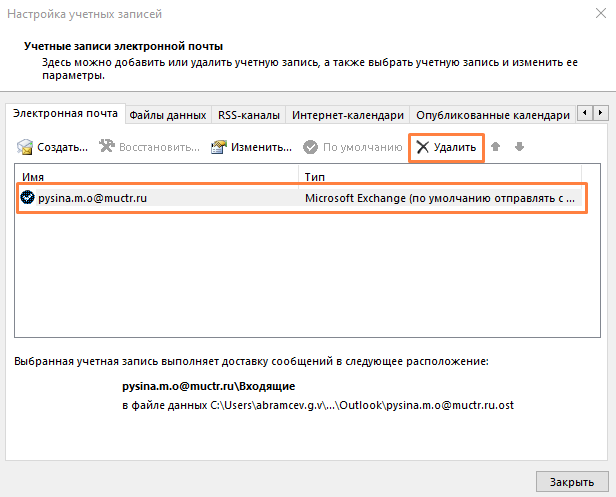
Task: Sort accounts by the Тип column header
Action: click(440, 177)
